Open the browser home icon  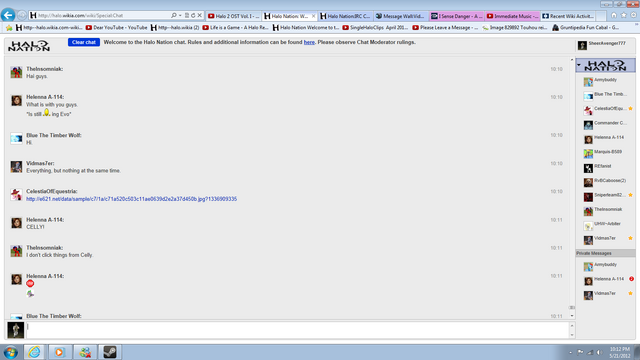coord(614,15)
